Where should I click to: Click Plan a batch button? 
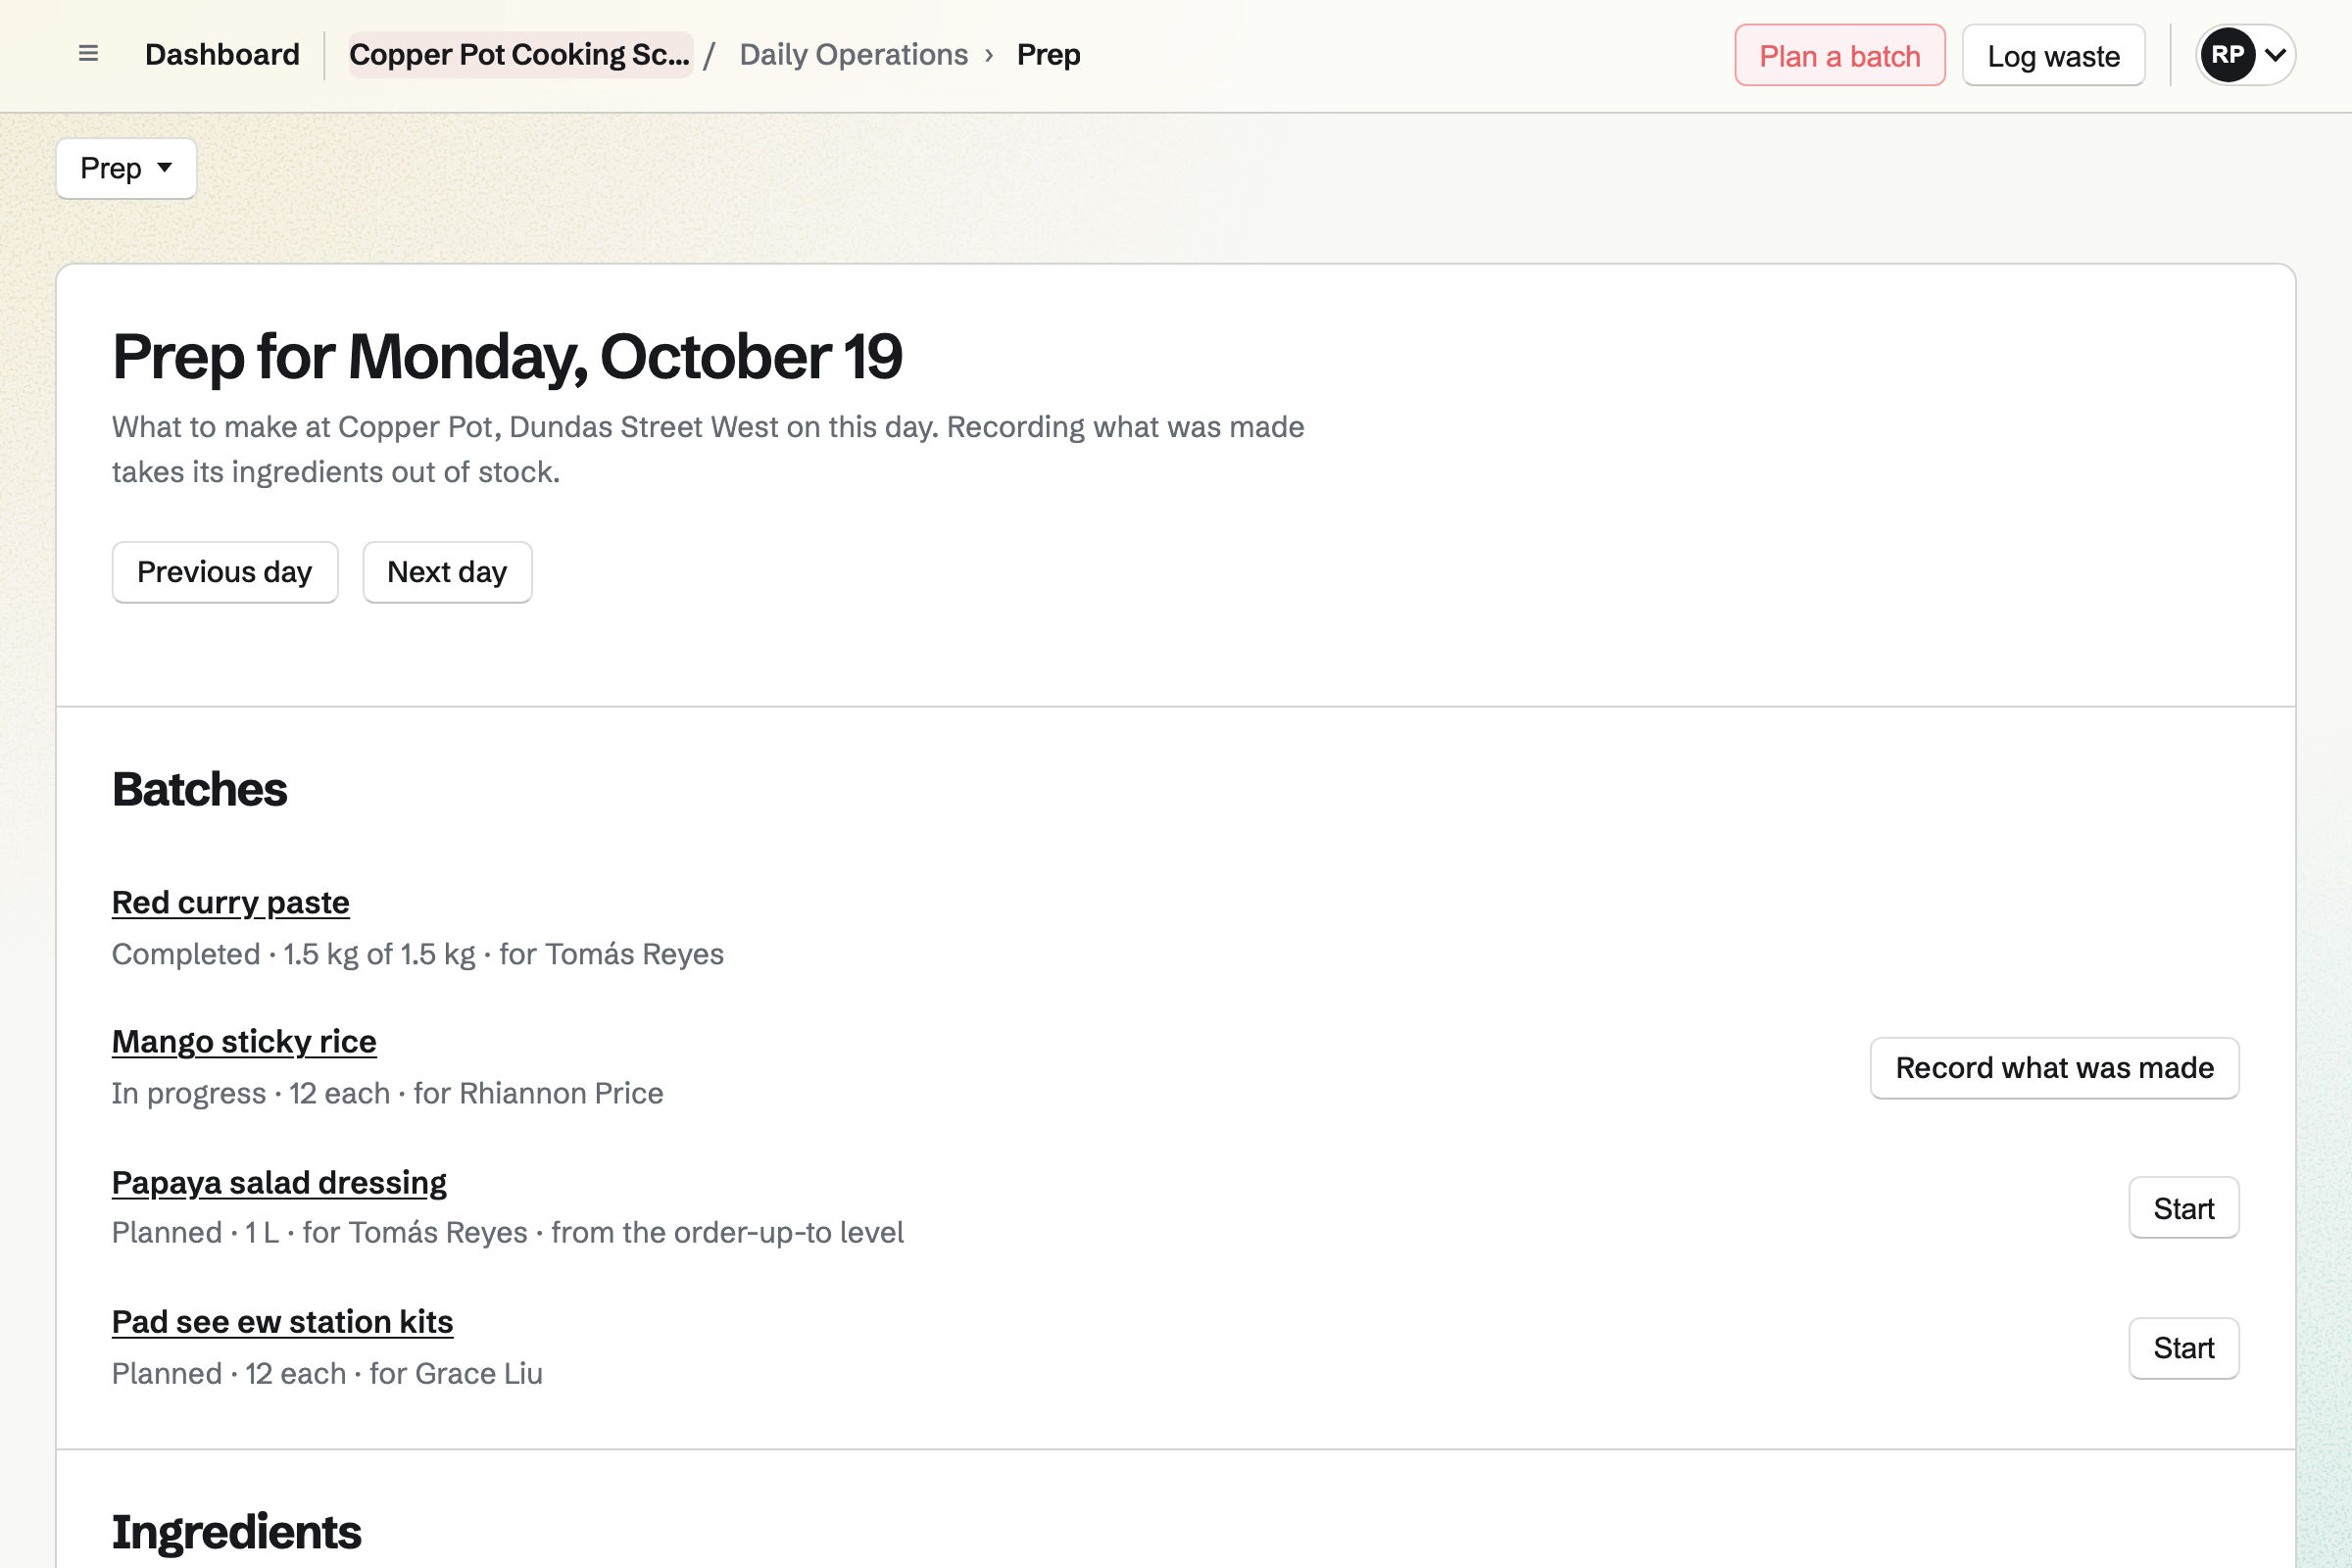(1839, 55)
